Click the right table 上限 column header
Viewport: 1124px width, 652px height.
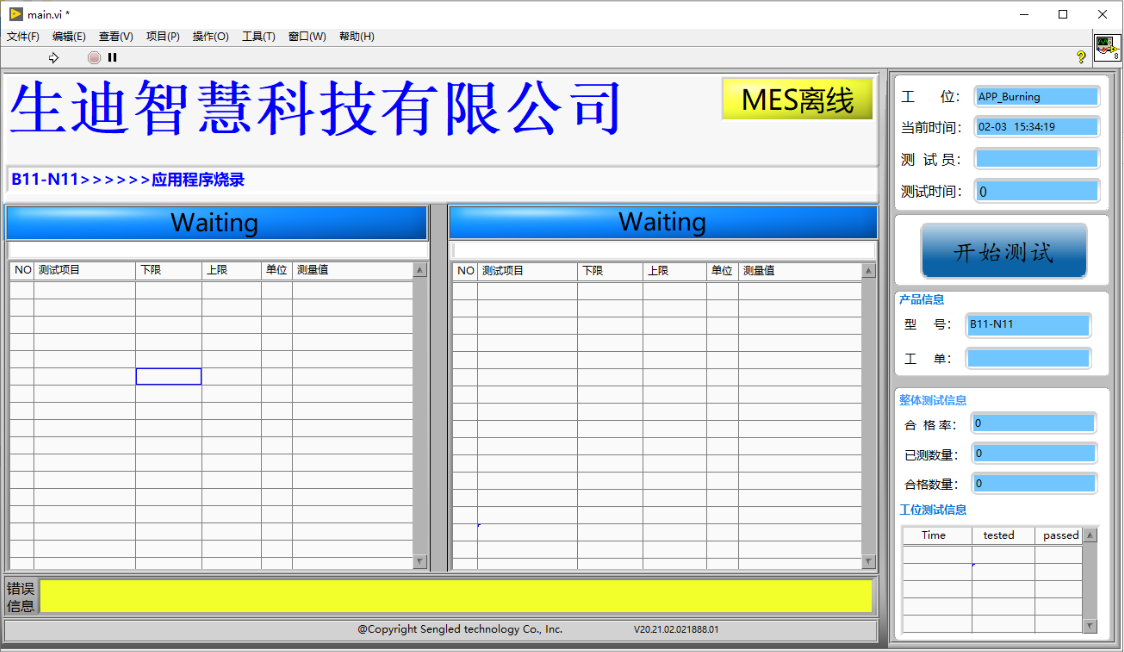tap(675, 271)
